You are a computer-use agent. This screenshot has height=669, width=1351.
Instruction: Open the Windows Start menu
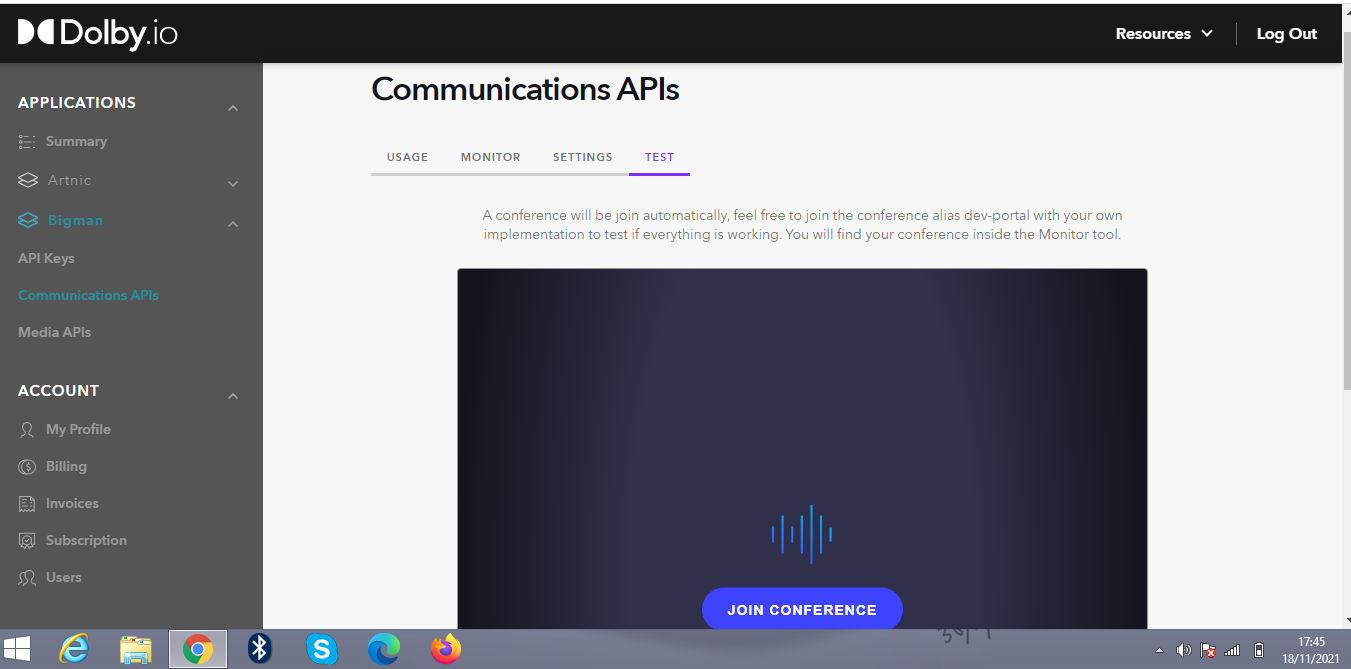[x=17, y=649]
